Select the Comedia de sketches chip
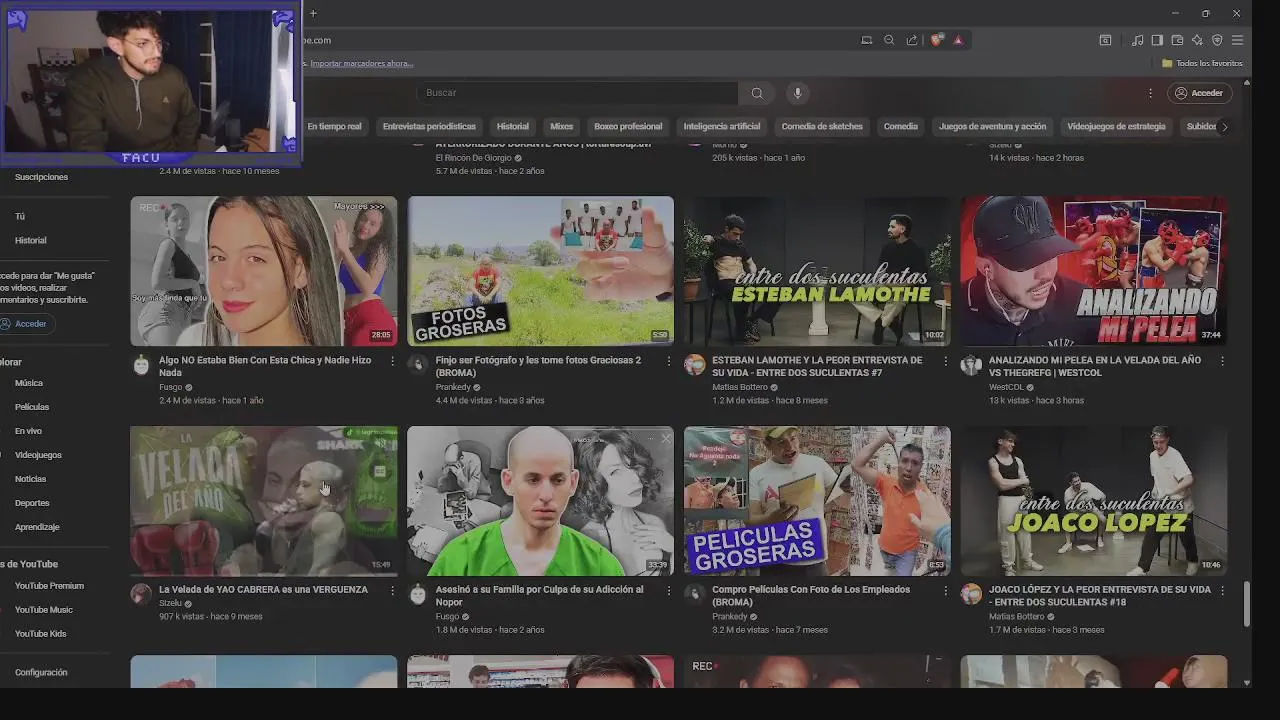 point(822,127)
